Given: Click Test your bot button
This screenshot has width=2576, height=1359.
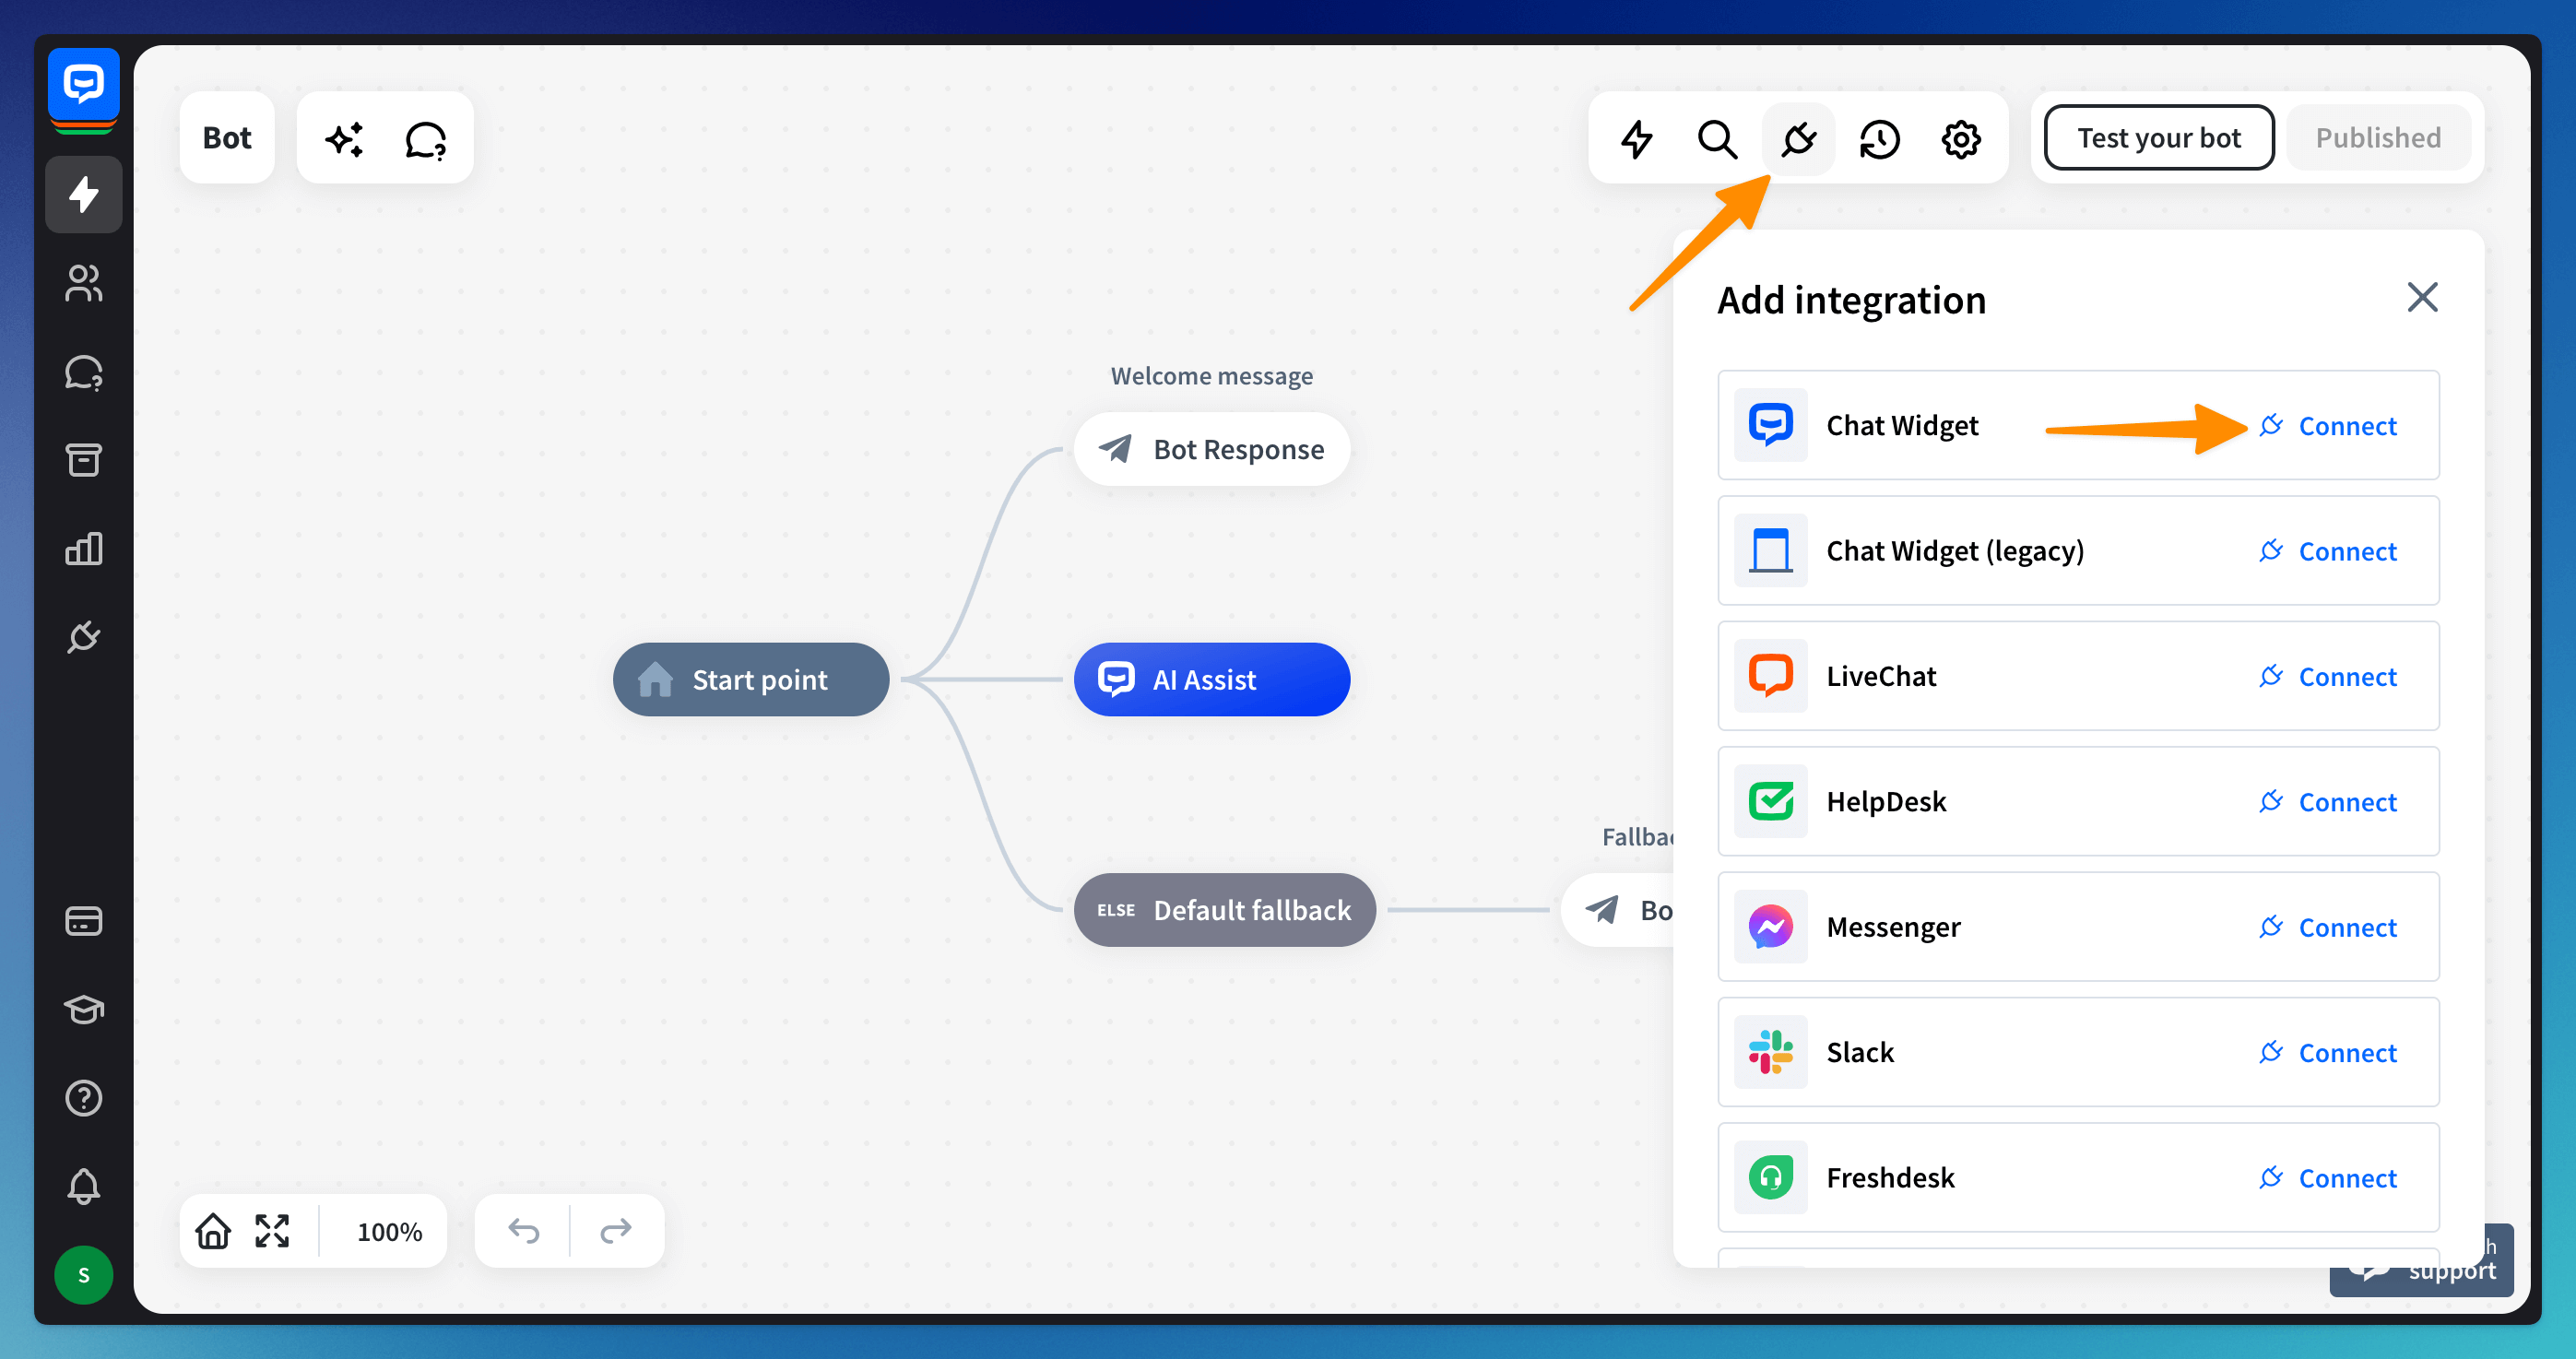Looking at the screenshot, I should tap(2158, 138).
